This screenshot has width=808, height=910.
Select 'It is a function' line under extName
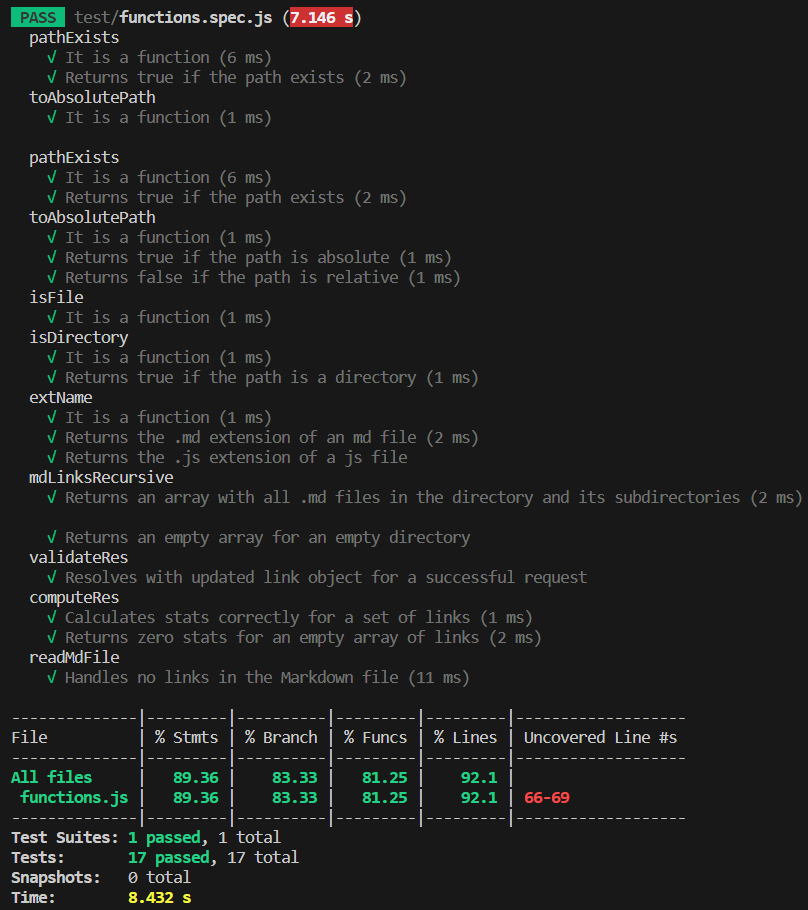coord(159,417)
